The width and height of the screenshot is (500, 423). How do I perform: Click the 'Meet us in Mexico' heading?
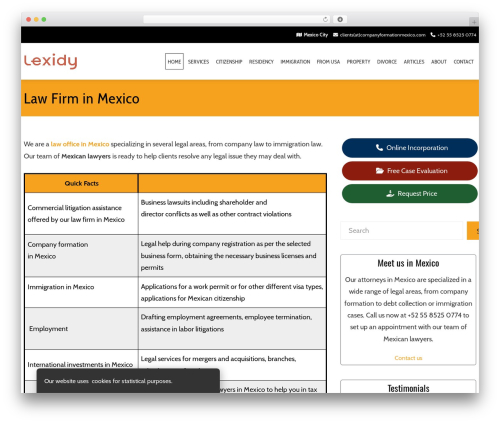coord(408,263)
